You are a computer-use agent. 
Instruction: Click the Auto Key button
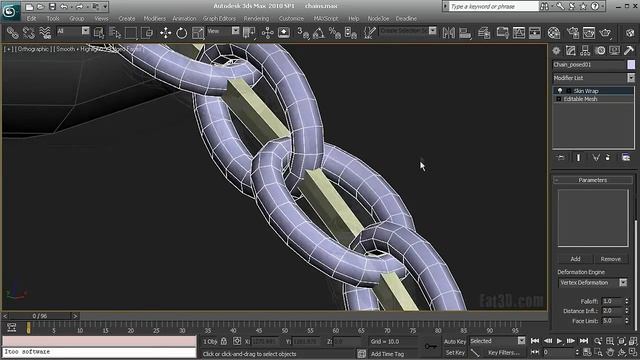(455, 341)
